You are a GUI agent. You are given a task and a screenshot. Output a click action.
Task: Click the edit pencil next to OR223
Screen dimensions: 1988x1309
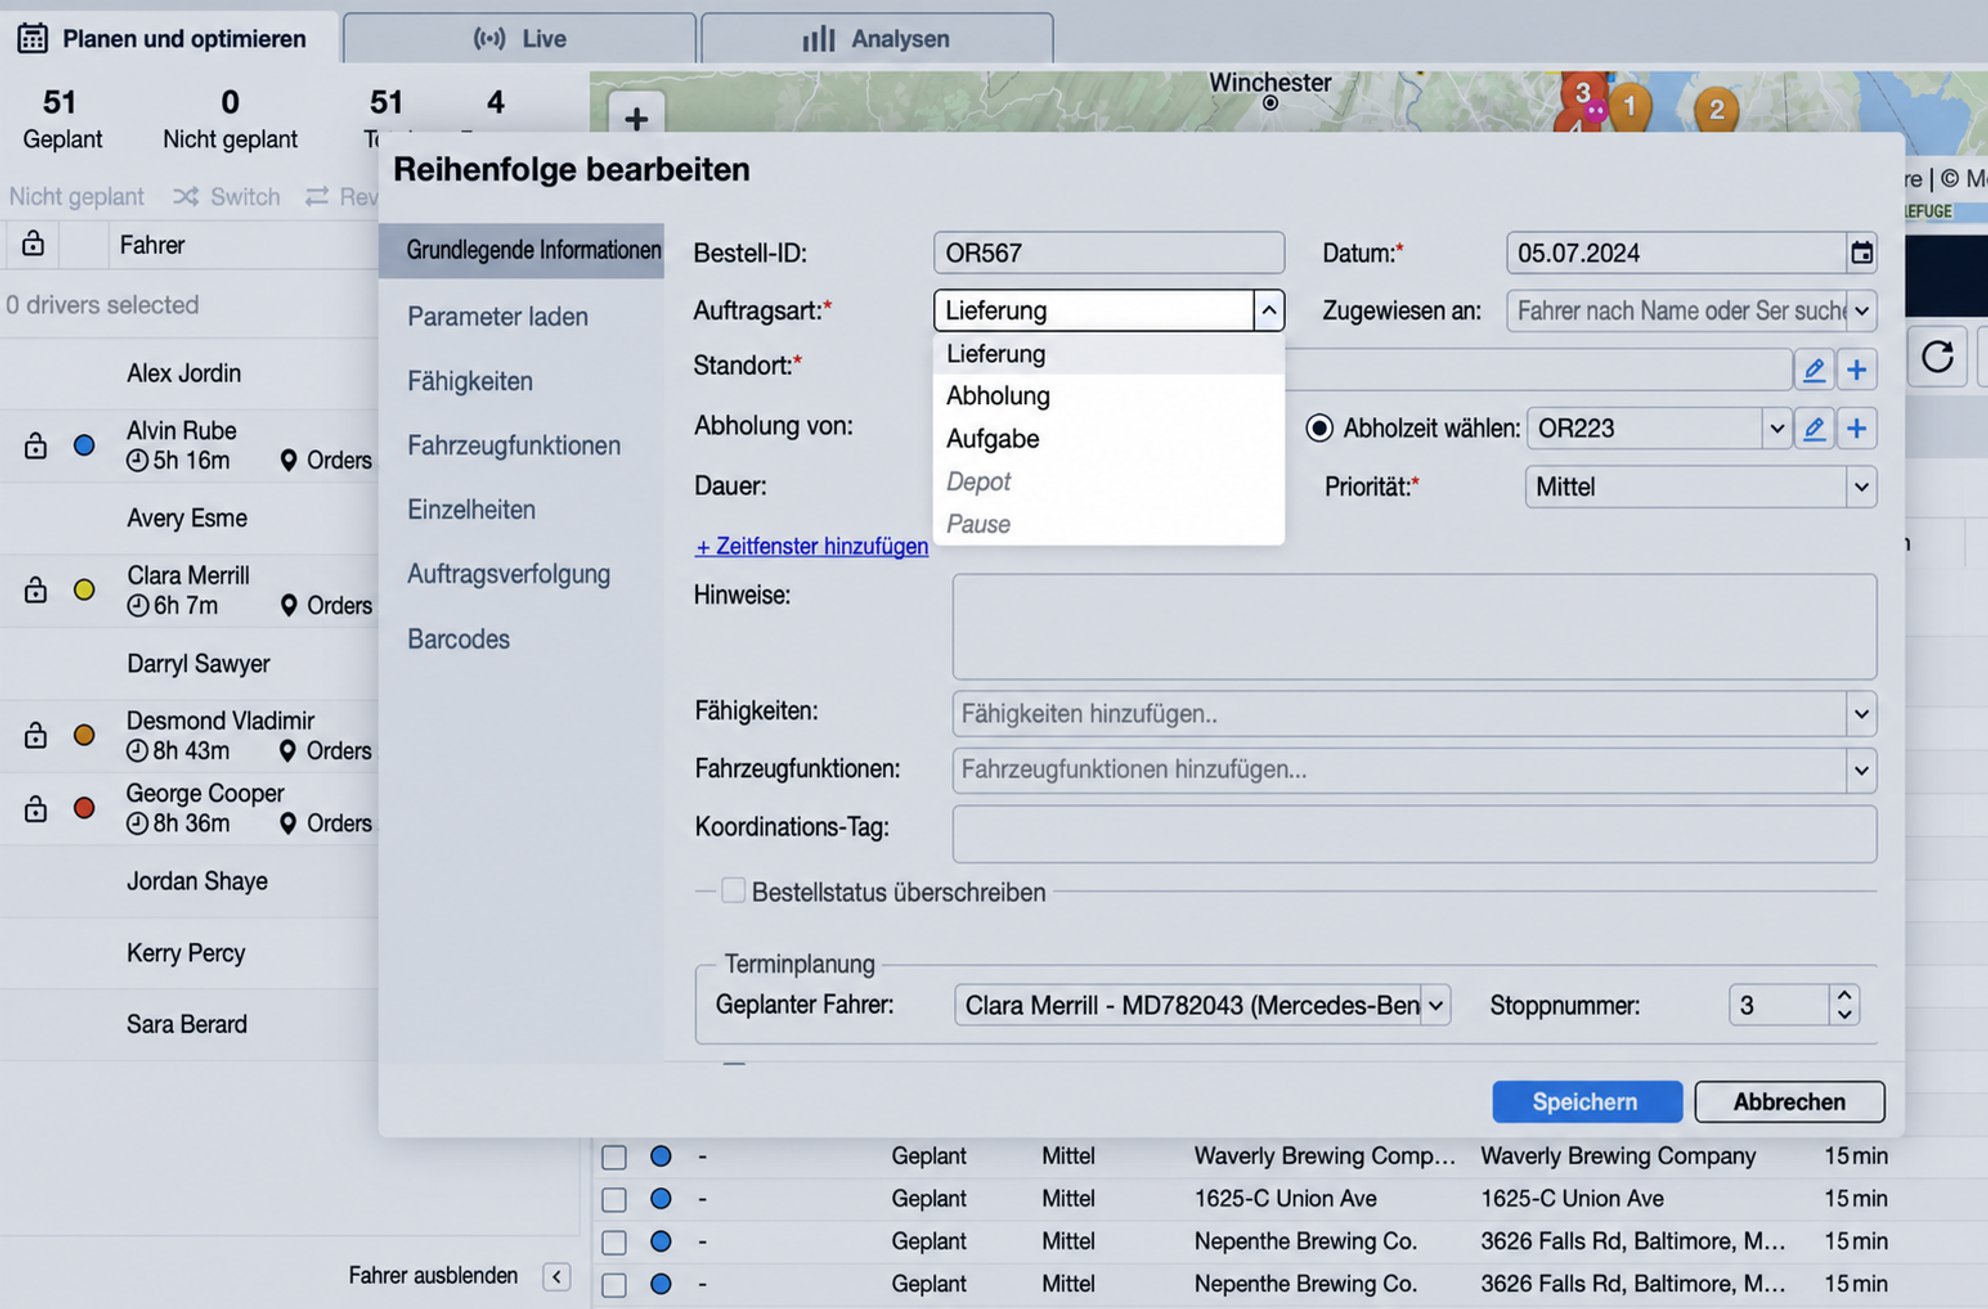coord(1814,429)
